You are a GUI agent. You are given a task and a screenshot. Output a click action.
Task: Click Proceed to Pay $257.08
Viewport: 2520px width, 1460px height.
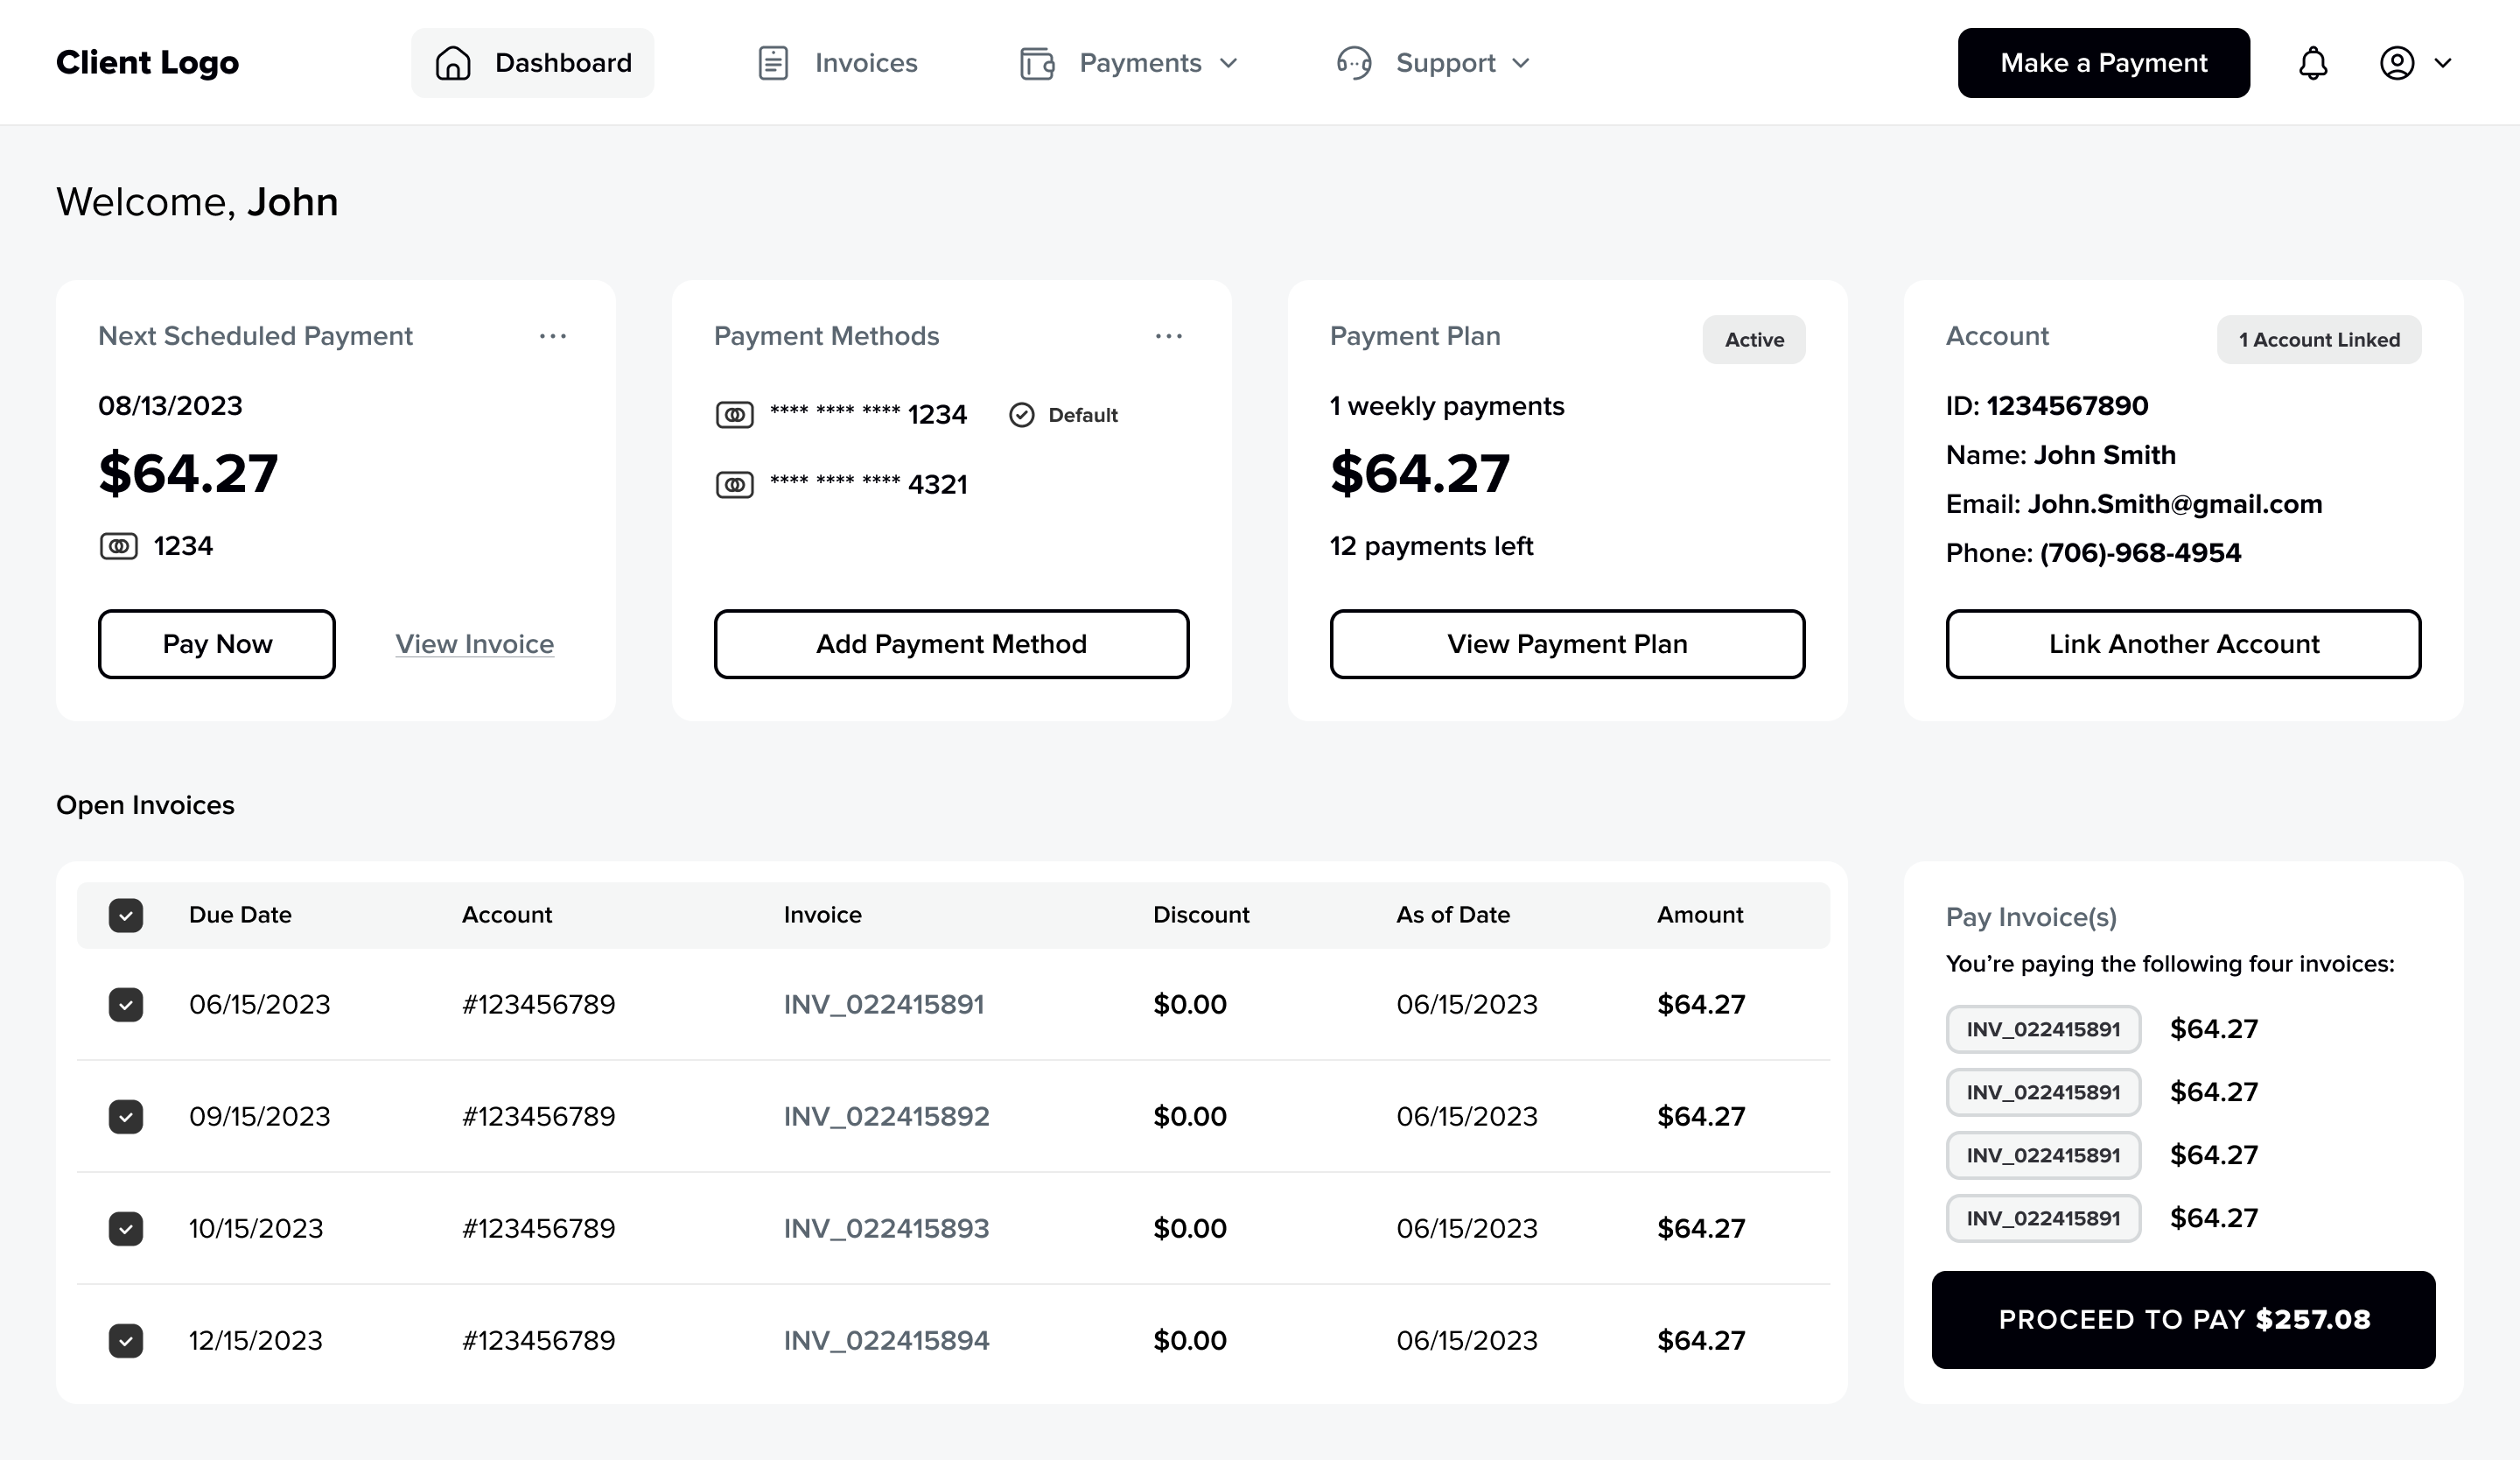tap(2183, 1319)
